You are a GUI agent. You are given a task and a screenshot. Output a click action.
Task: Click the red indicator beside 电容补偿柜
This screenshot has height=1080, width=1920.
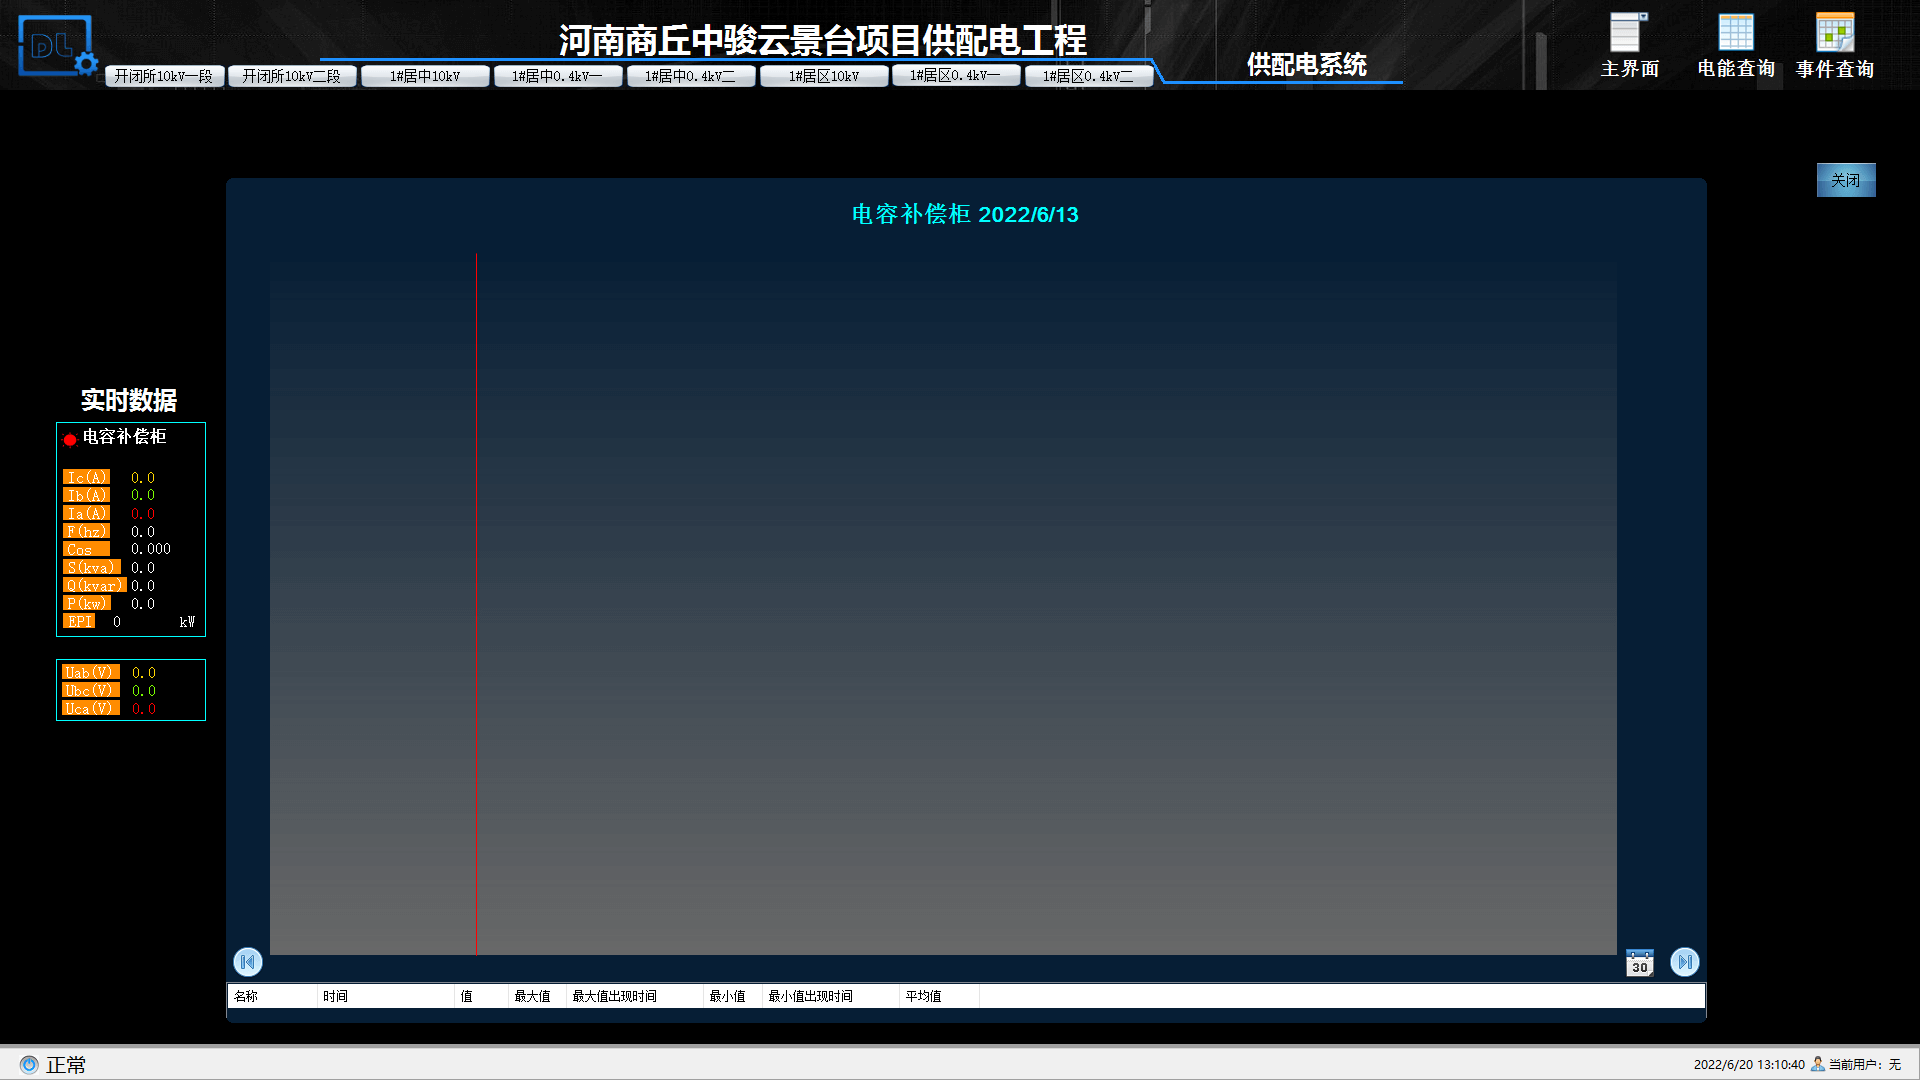[x=70, y=439]
